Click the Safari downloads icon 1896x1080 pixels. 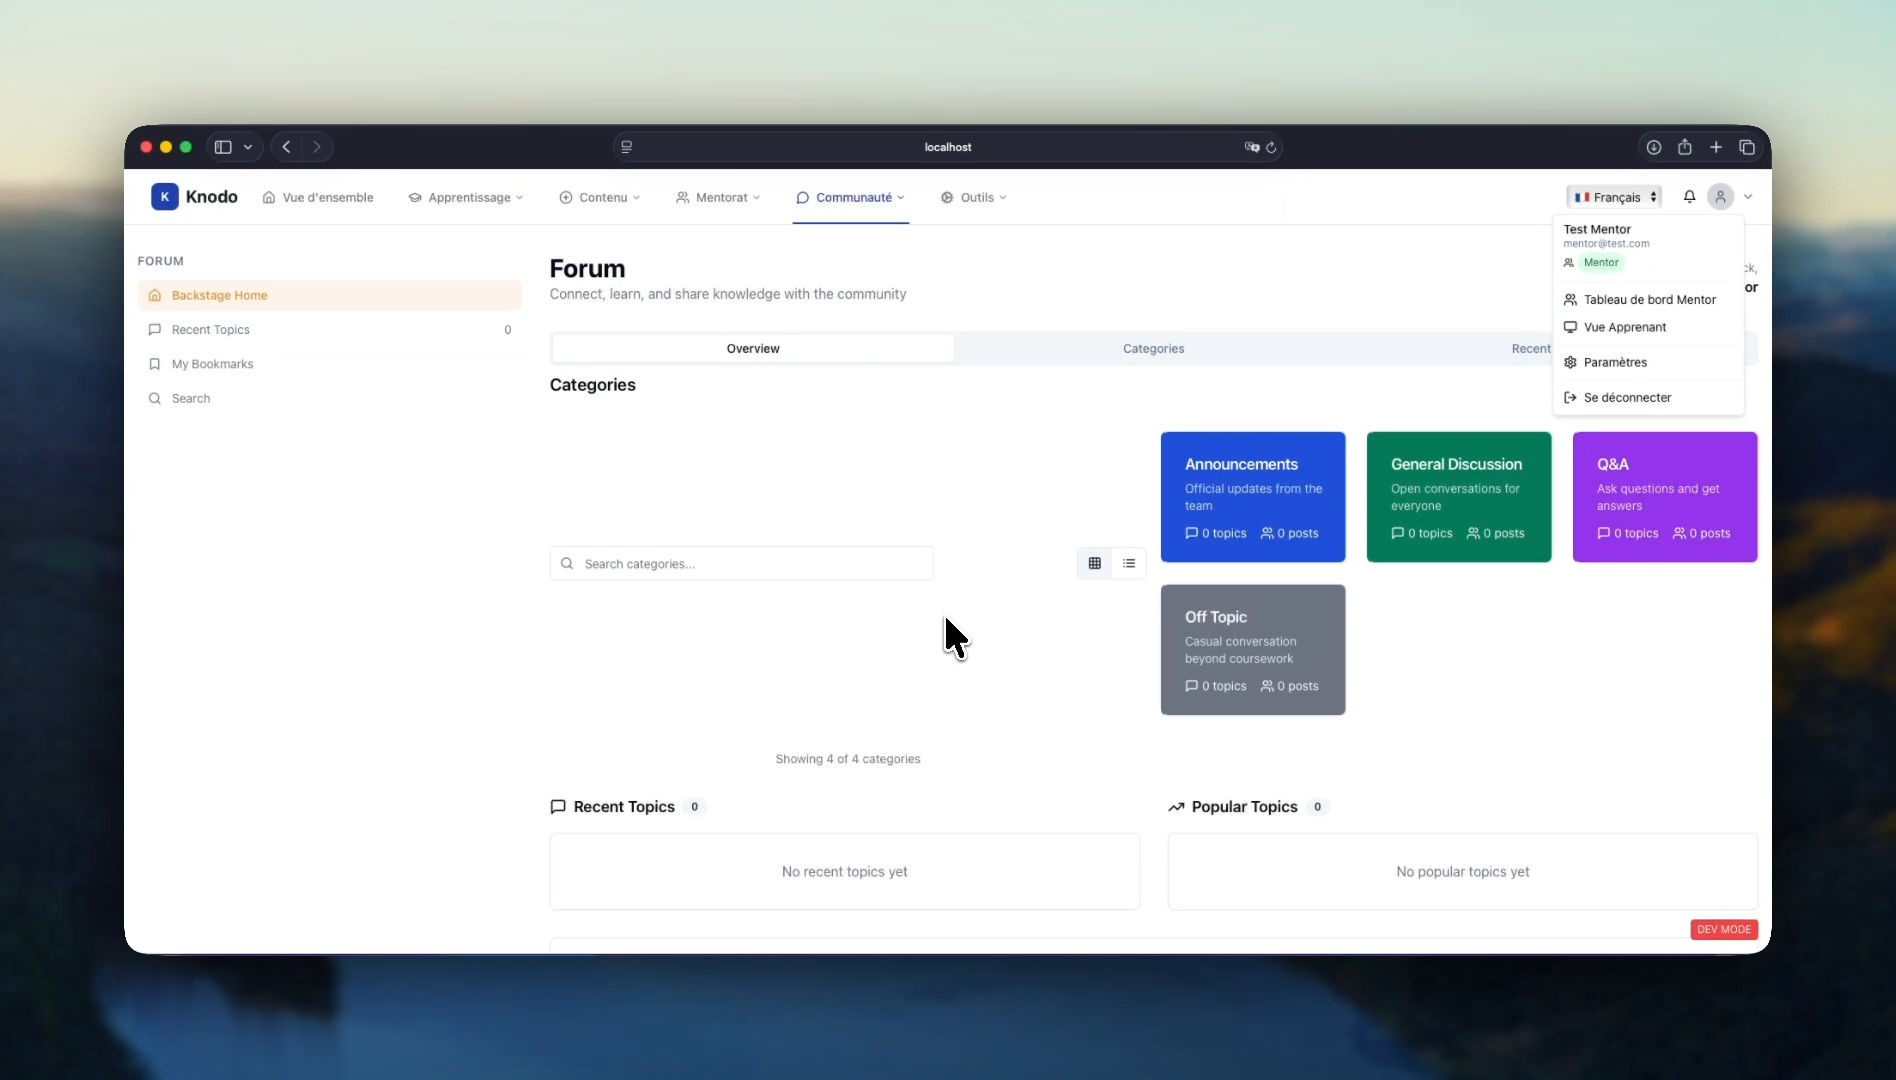[x=1654, y=147]
